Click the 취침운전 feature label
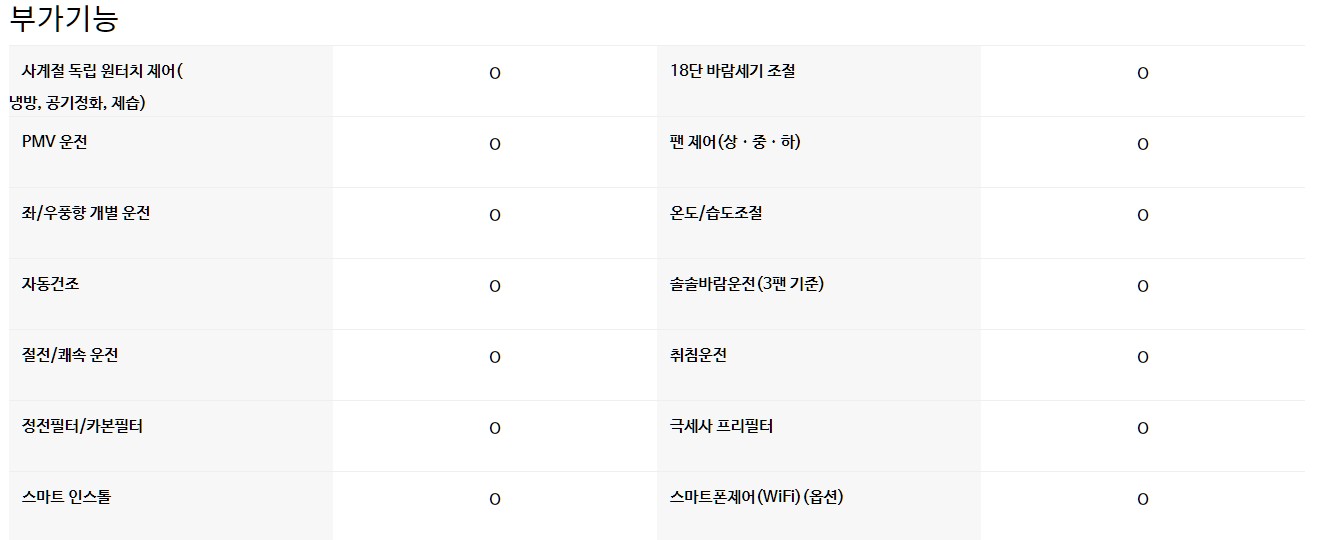The width and height of the screenshot is (1317, 540). click(x=698, y=355)
